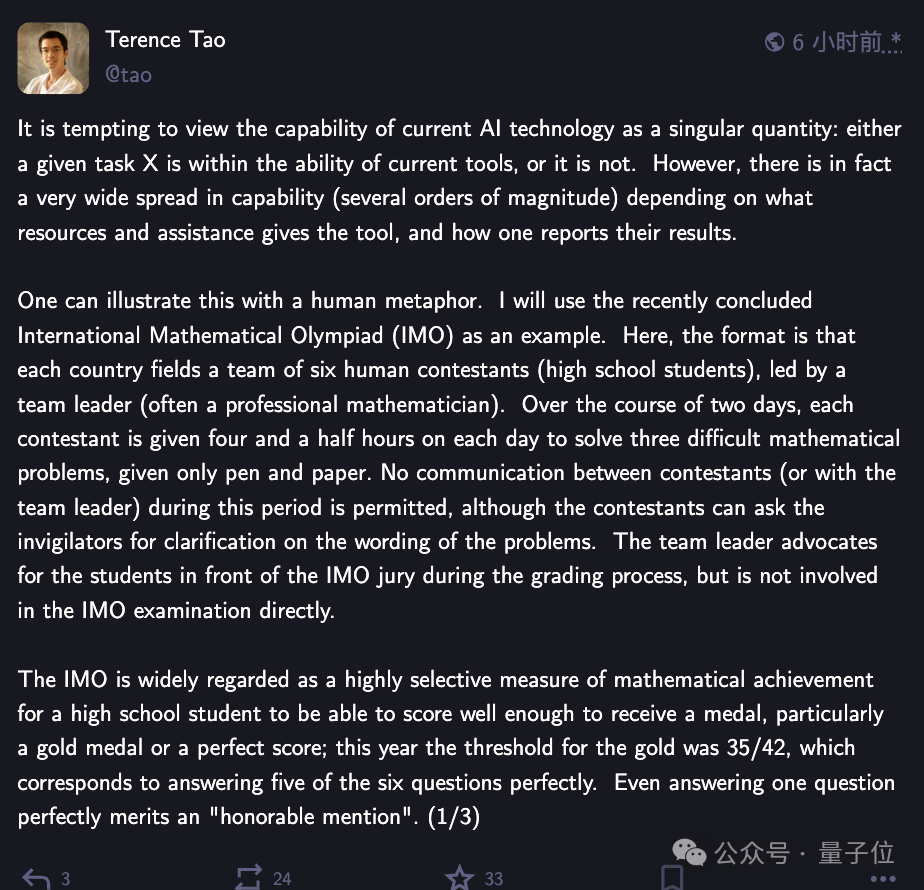This screenshot has height=890, width=924.
Task: Bookmark this post
Action: pyautogui.click(x=671, y=878)
